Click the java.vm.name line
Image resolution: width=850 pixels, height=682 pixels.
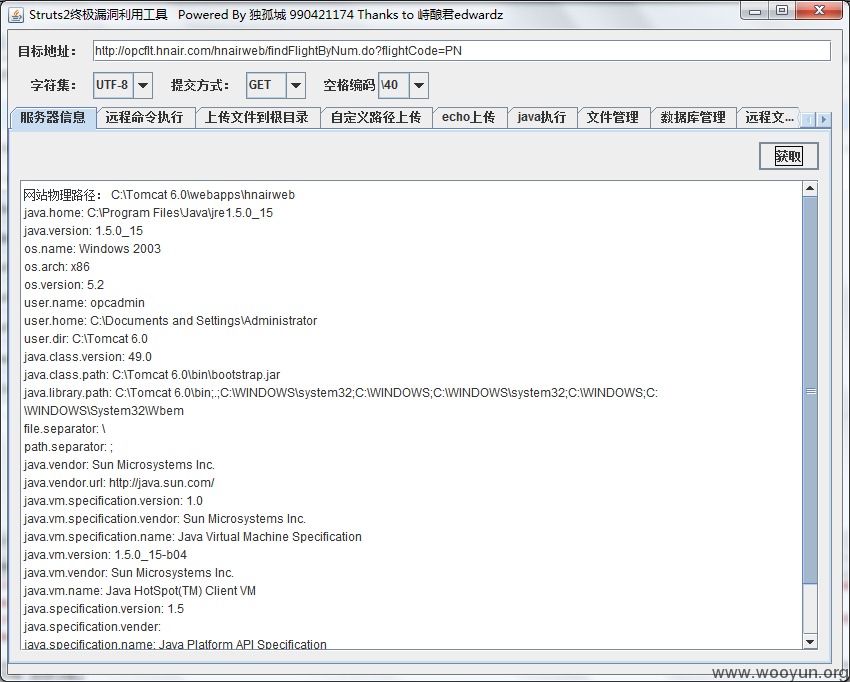139,590
